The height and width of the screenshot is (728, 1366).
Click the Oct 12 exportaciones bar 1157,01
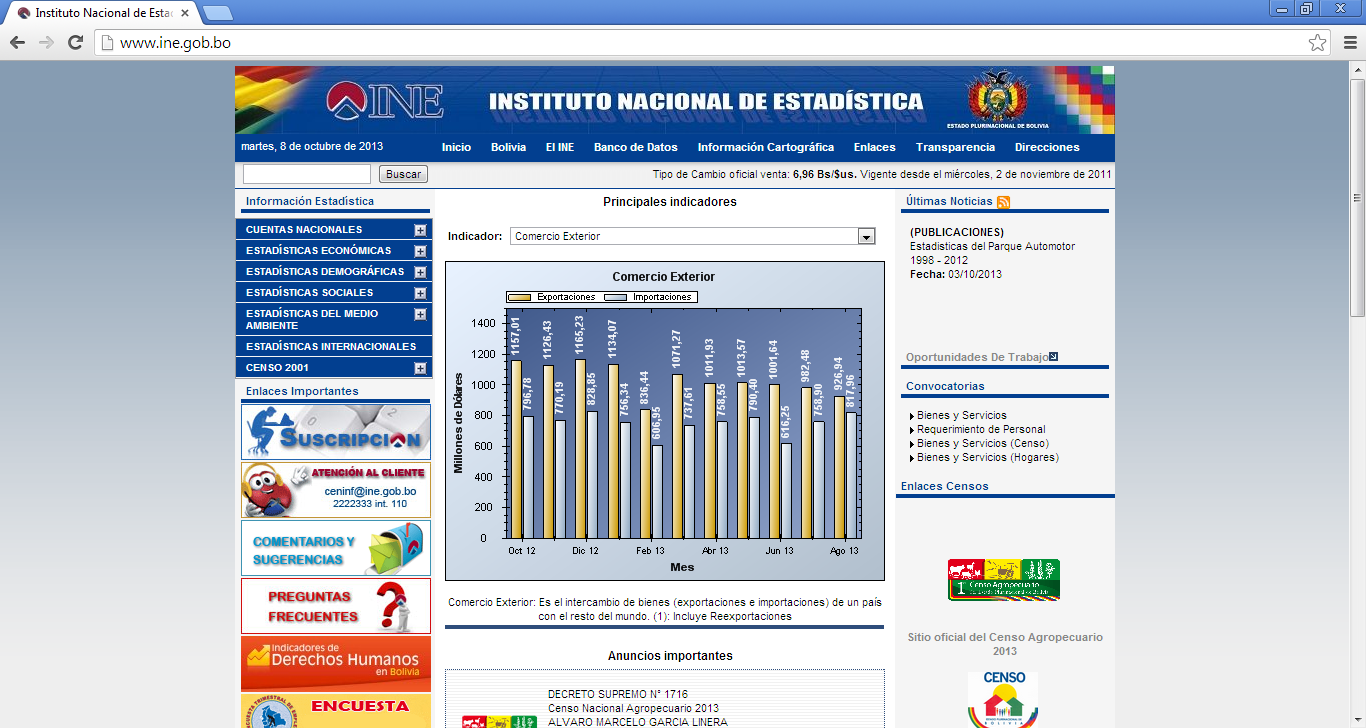(x=516, y=449)
